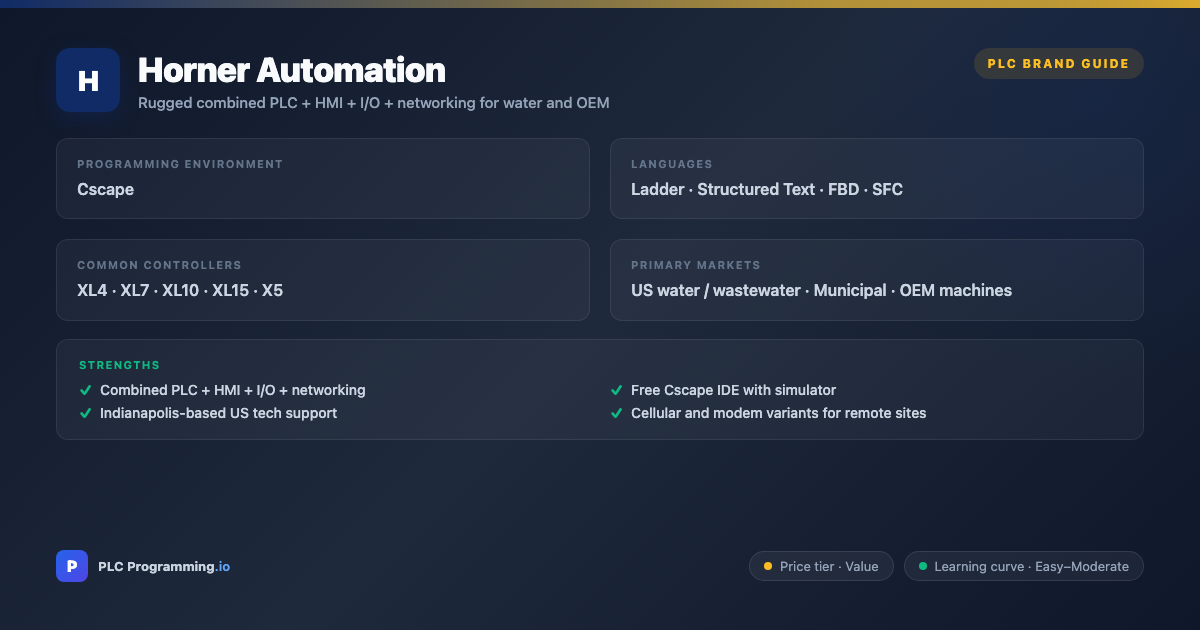Select the 'XL4 · XL7 · XL10 · XL15 · X5' text

[x=180, y=290]
